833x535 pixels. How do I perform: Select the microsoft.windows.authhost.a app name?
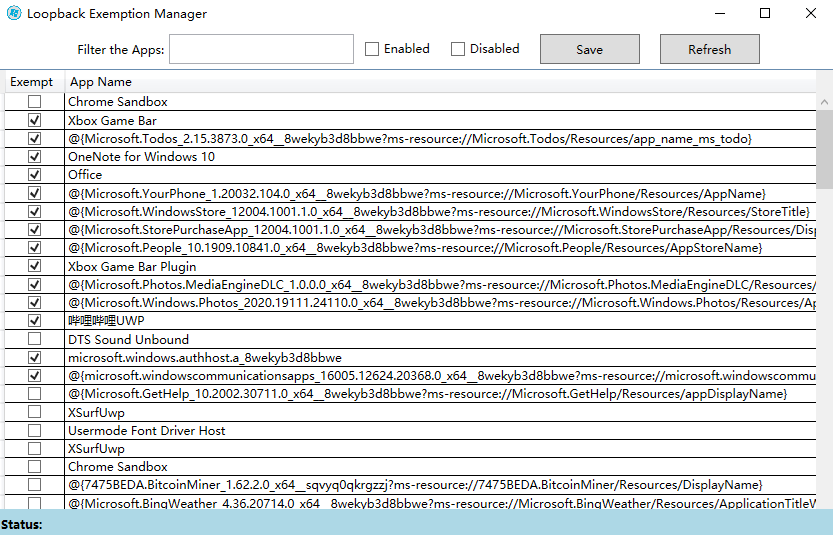tap(205, 358)
